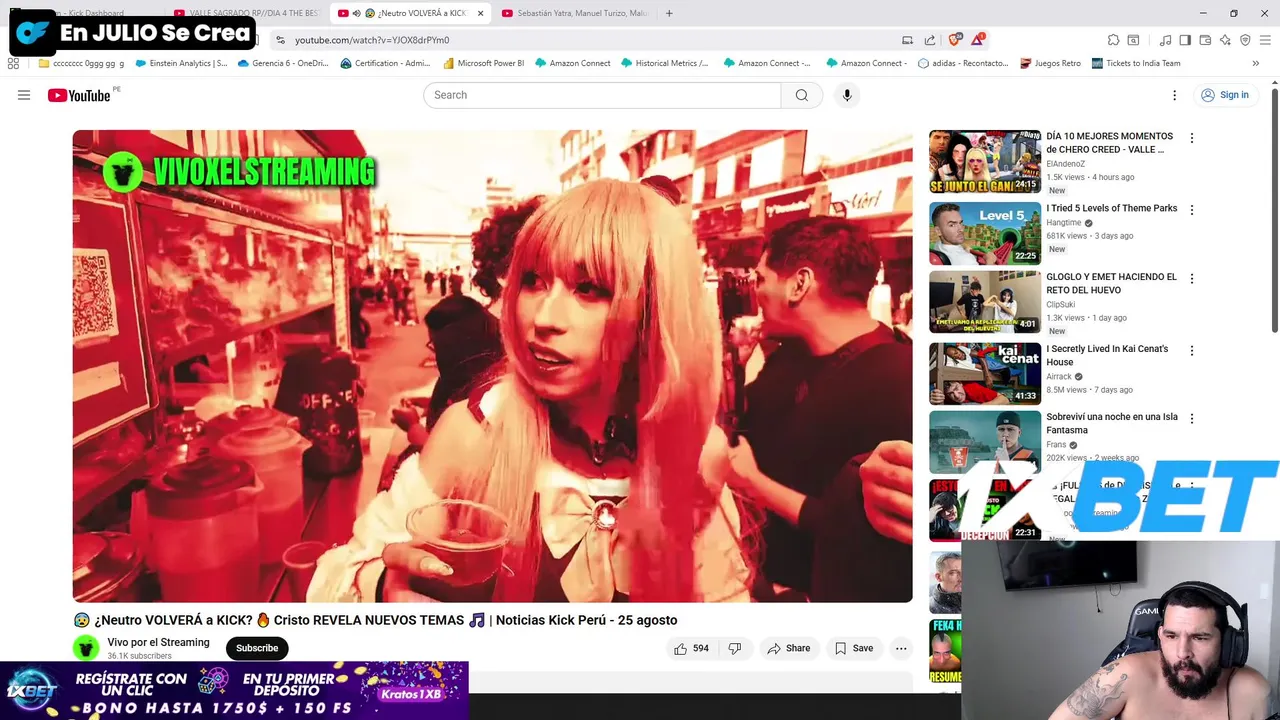Like the video with the thumbs up
The image size is (1280, 720).
pyautogui.click(x=691, y=648)
